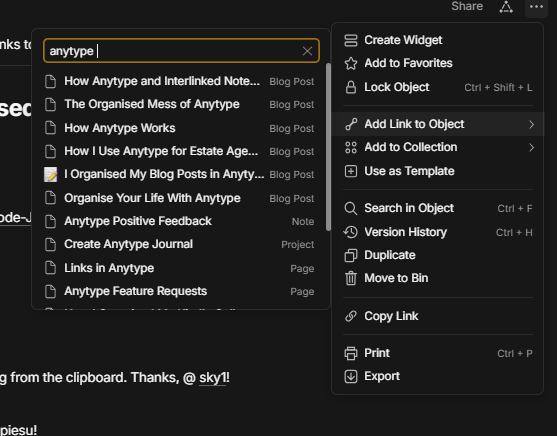Select Anytype Feature Requests page result

pyautogui.click(x=180, y=291)
